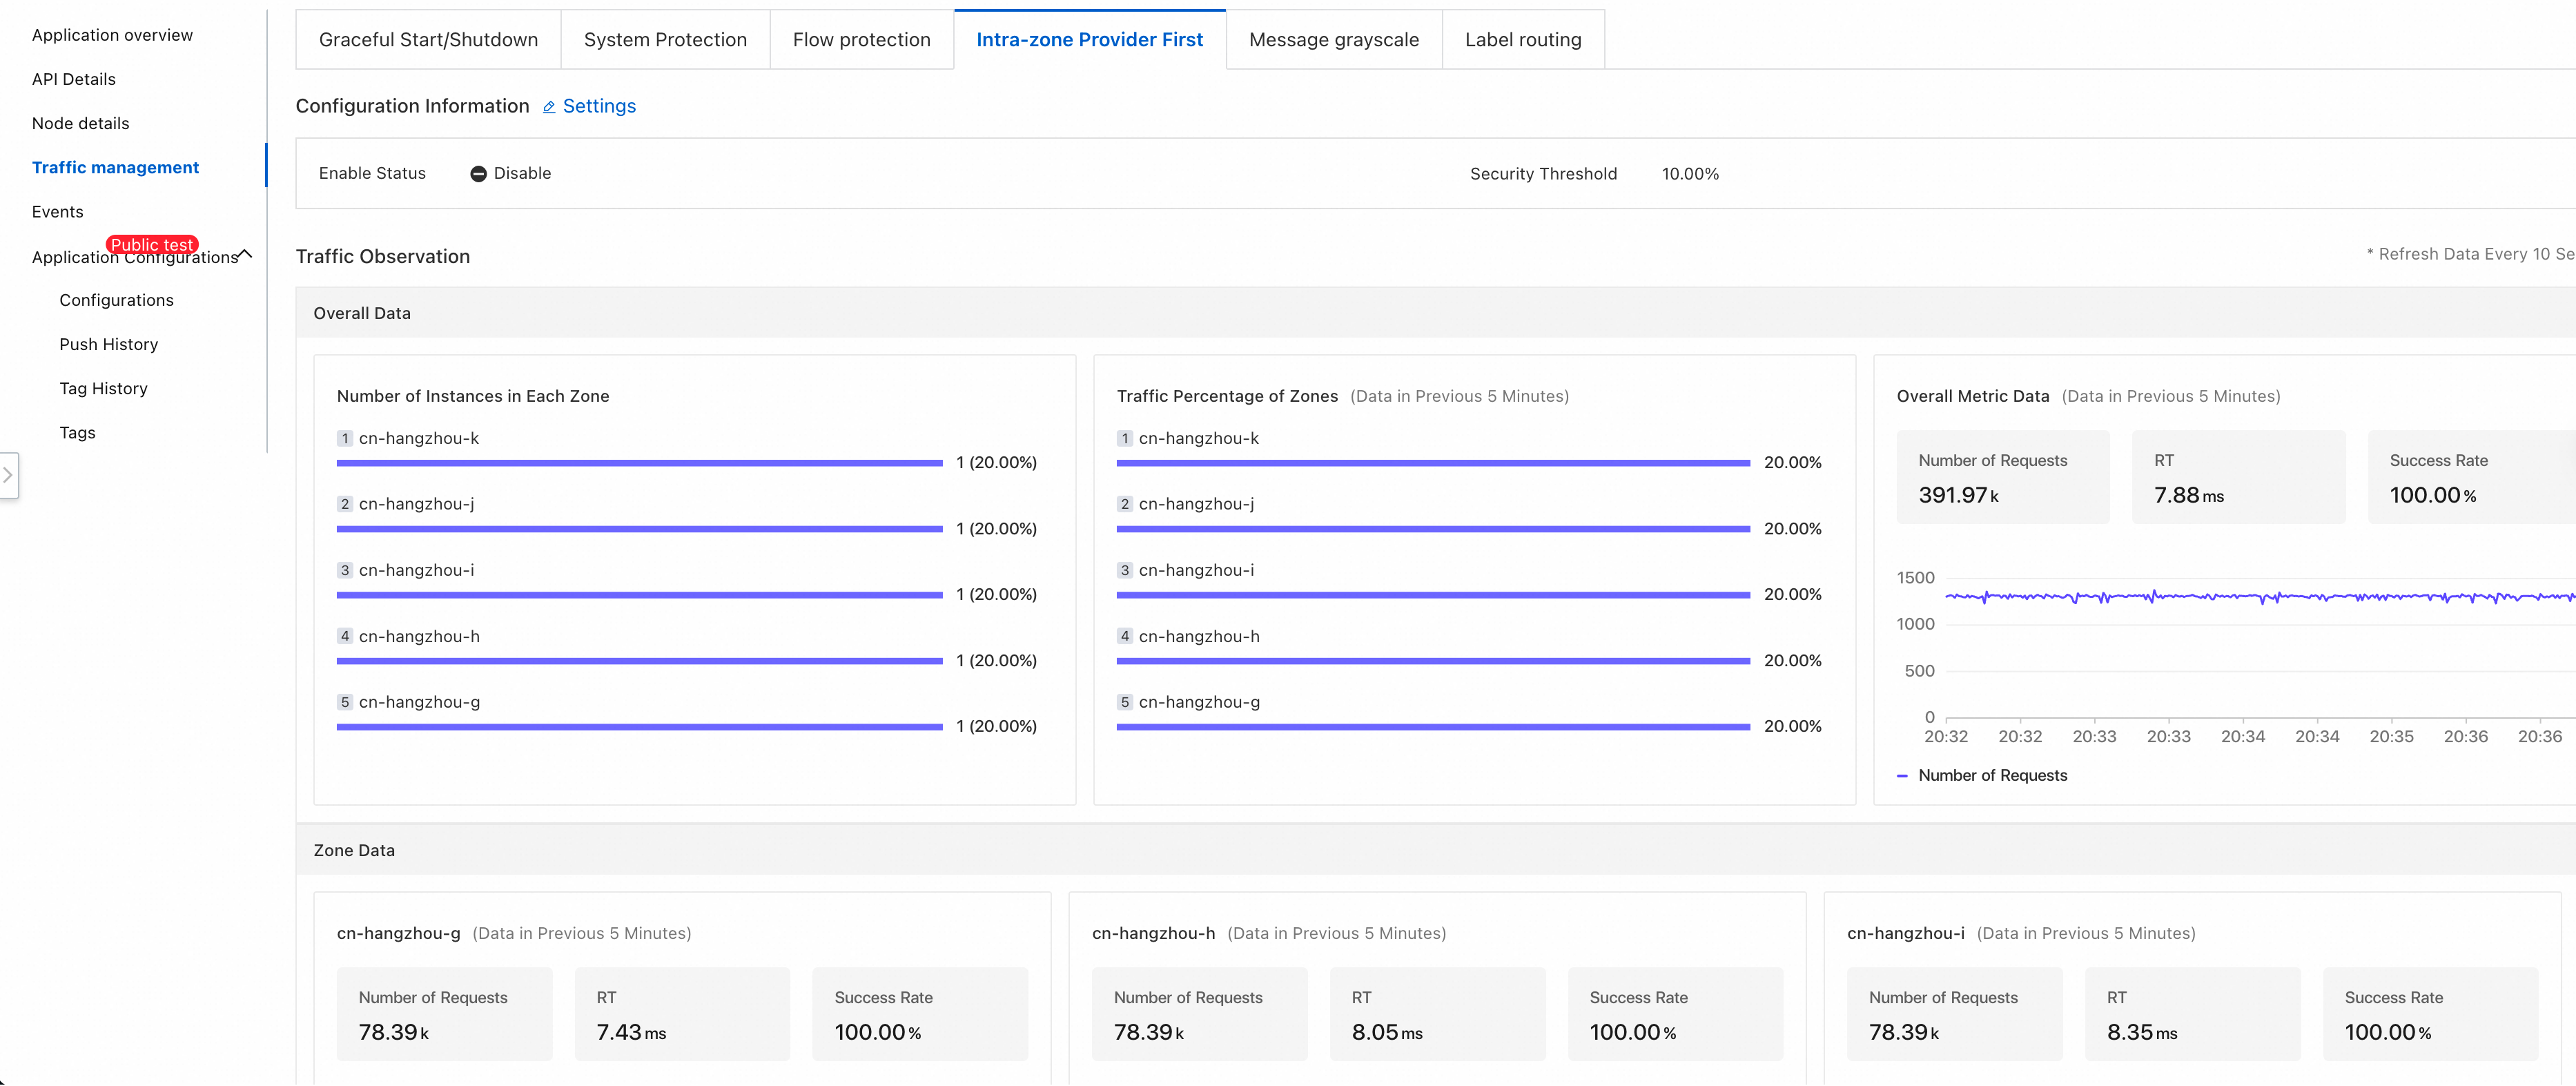Click the Settings pencil edit icon

[x=549, y=107]
